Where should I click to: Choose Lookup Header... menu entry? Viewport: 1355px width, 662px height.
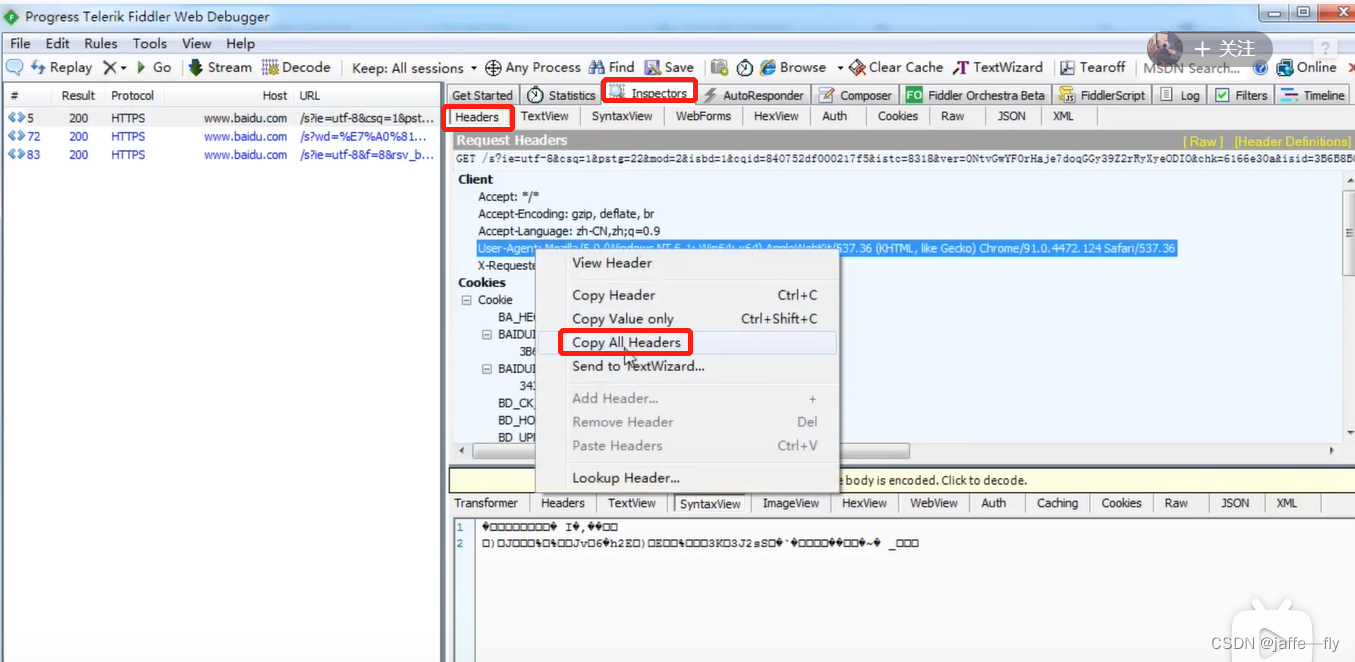pyautogui.click(x=687, y=478)
